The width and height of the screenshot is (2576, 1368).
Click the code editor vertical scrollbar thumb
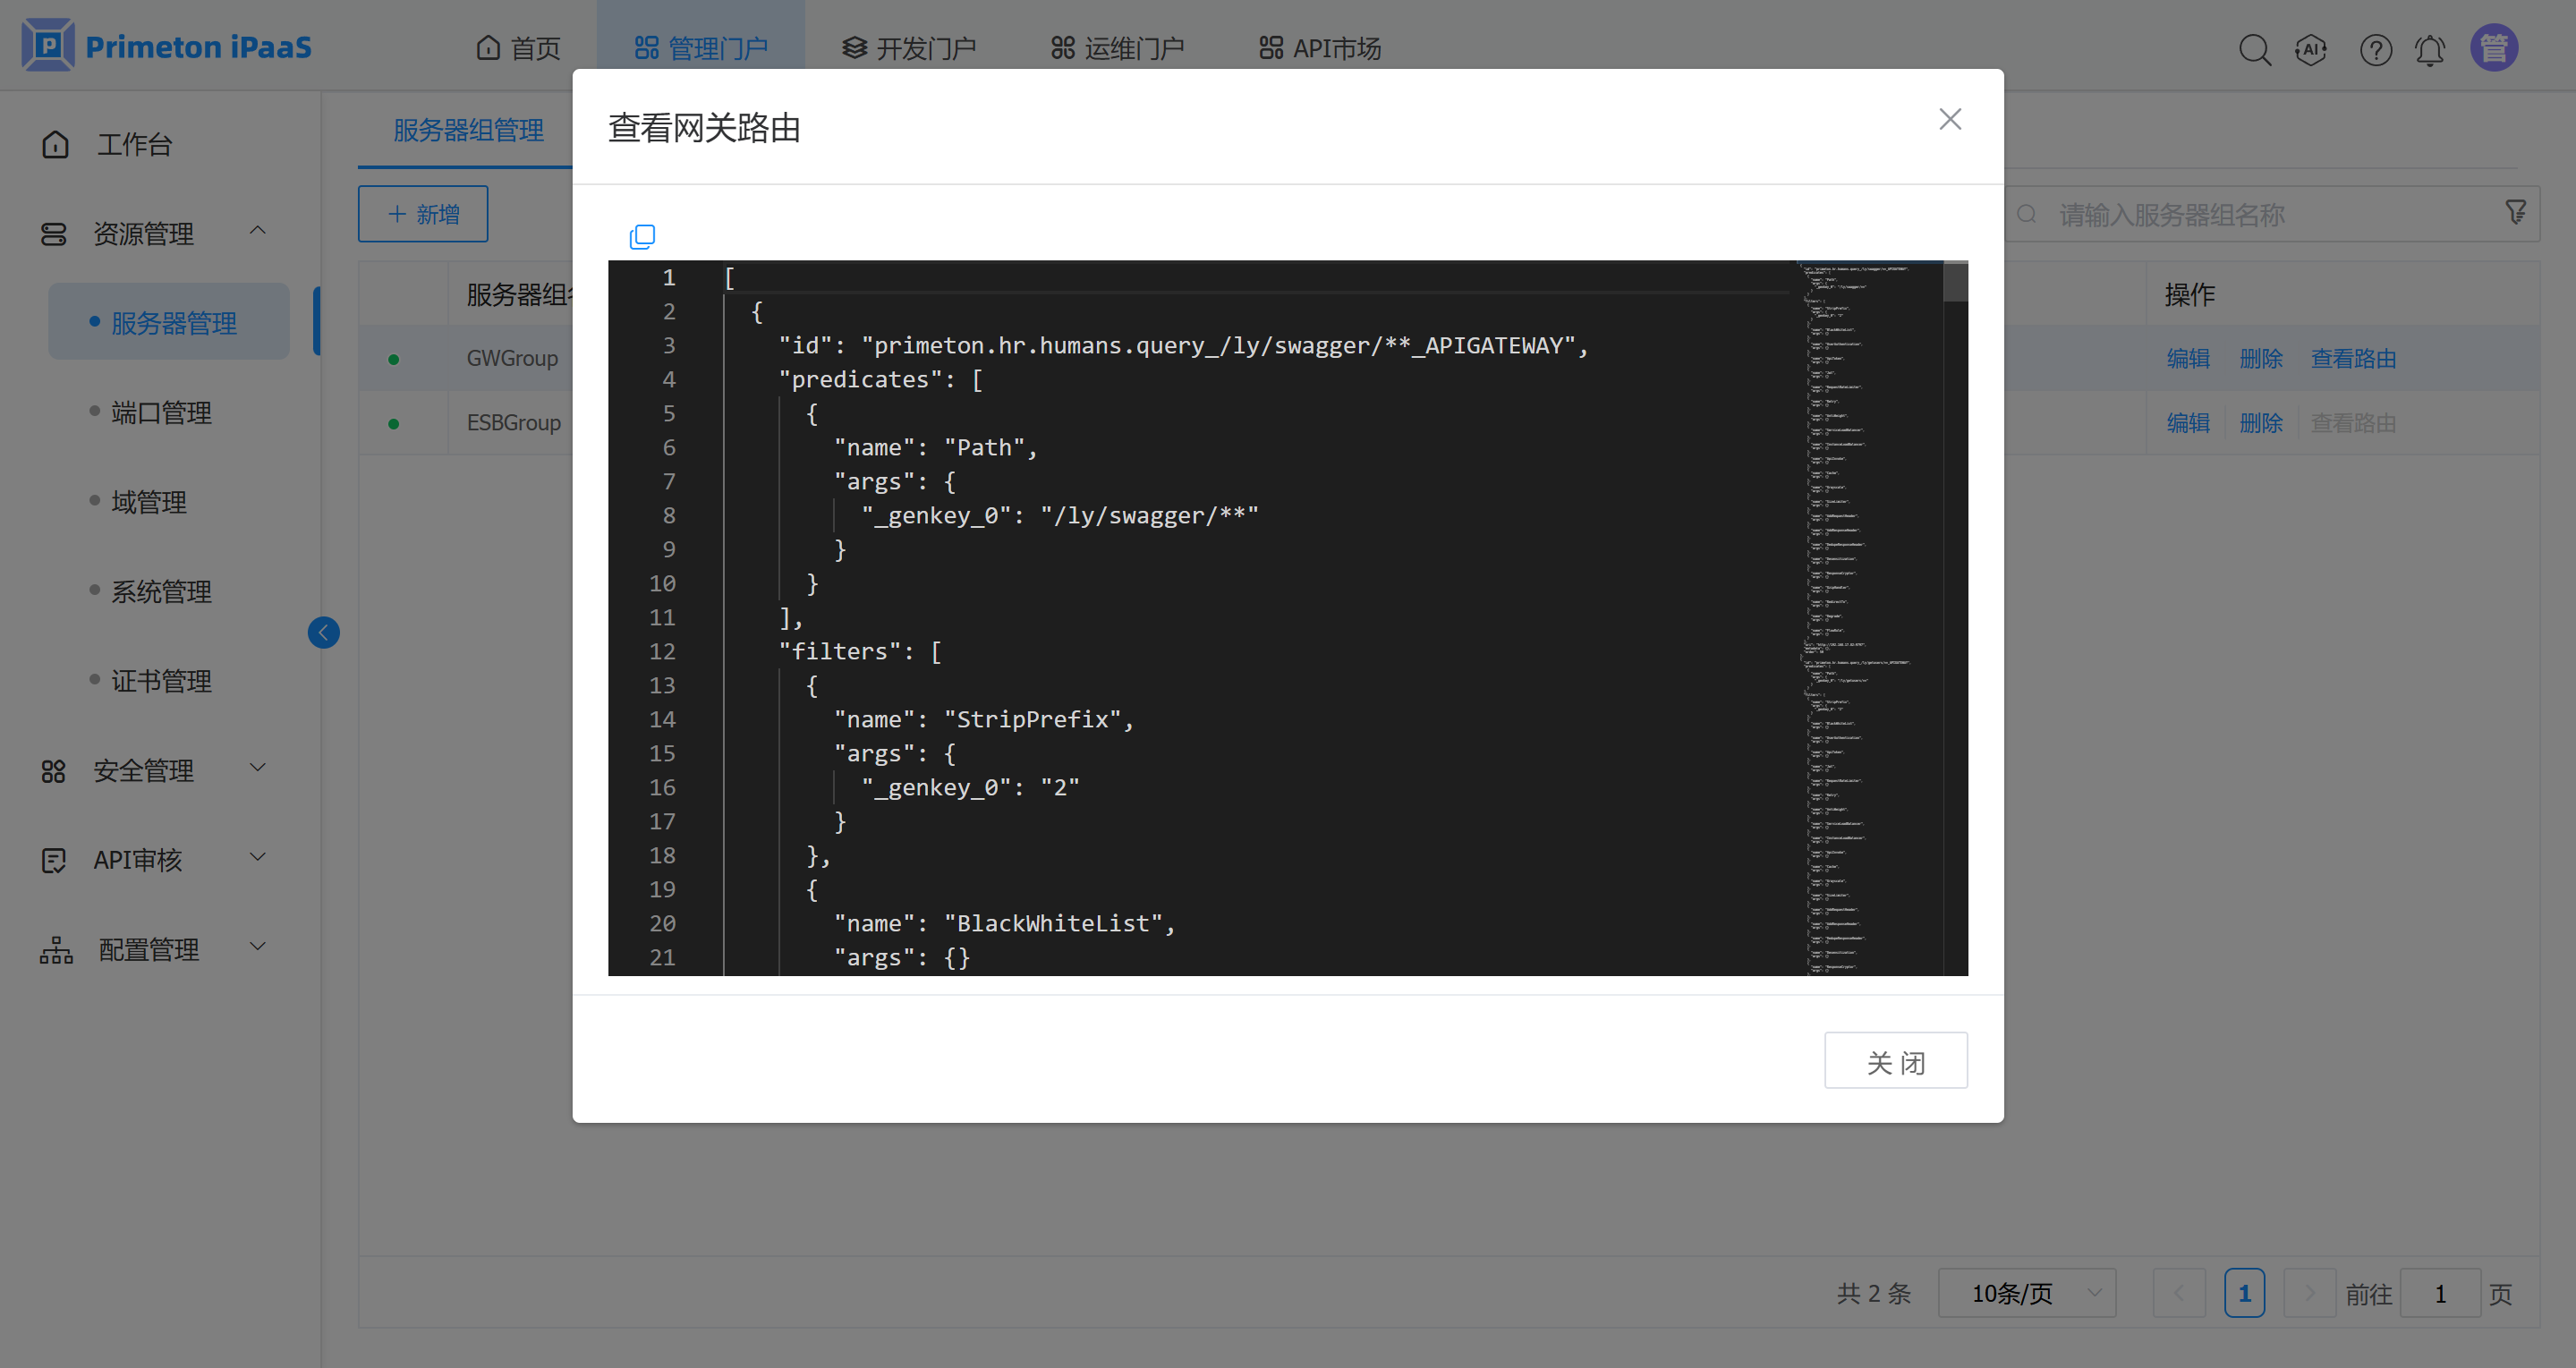[1955, 282]
